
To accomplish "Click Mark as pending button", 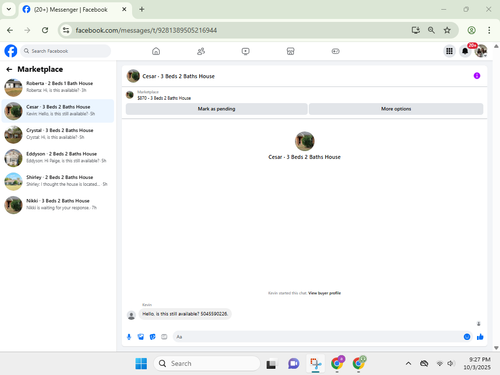I will 216,109.
